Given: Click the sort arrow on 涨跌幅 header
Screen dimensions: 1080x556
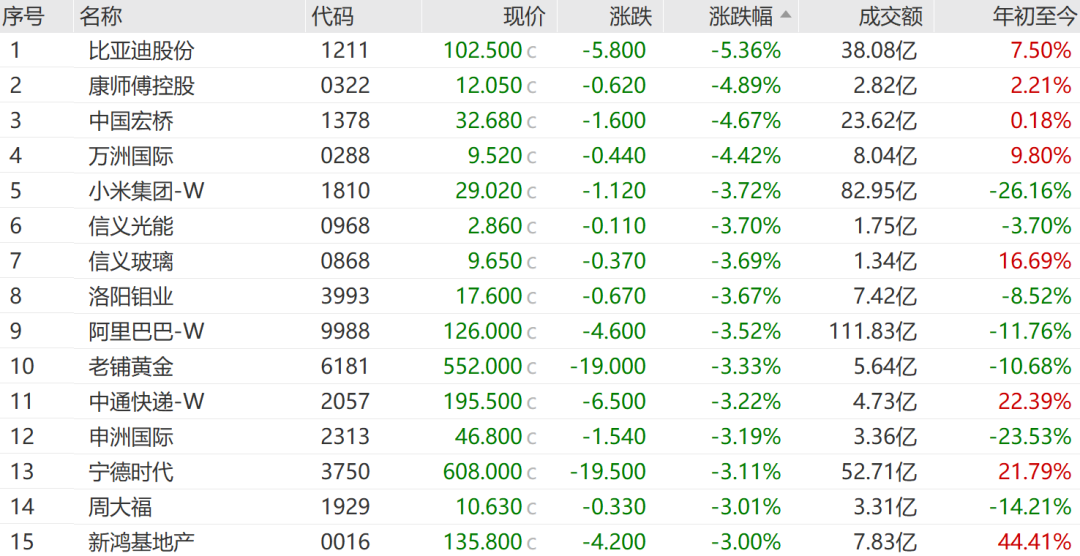Looking at the screenshot, I should coord(786,16).
